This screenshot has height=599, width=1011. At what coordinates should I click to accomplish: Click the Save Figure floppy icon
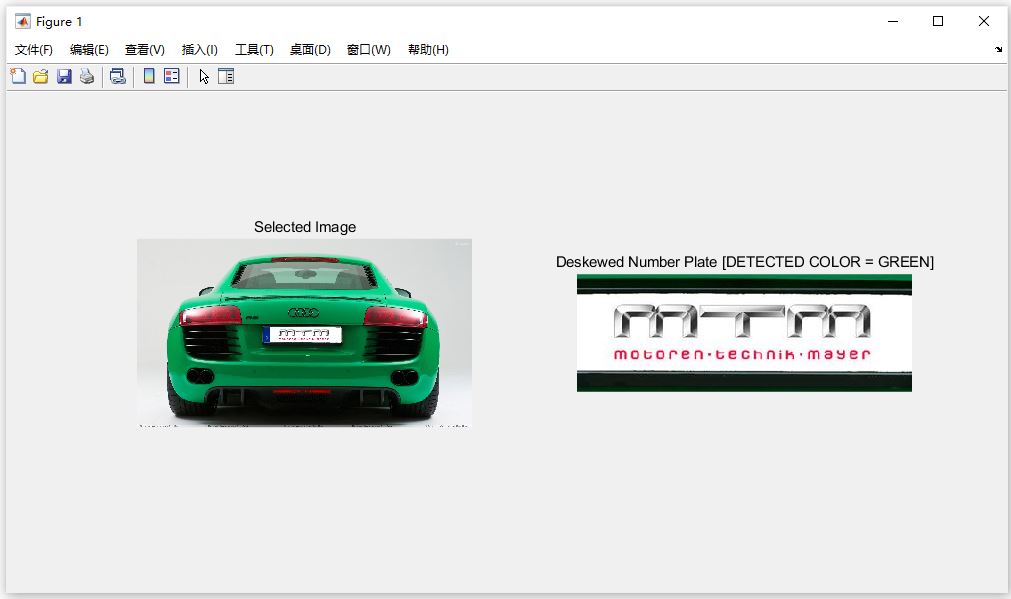pos(64,77)
